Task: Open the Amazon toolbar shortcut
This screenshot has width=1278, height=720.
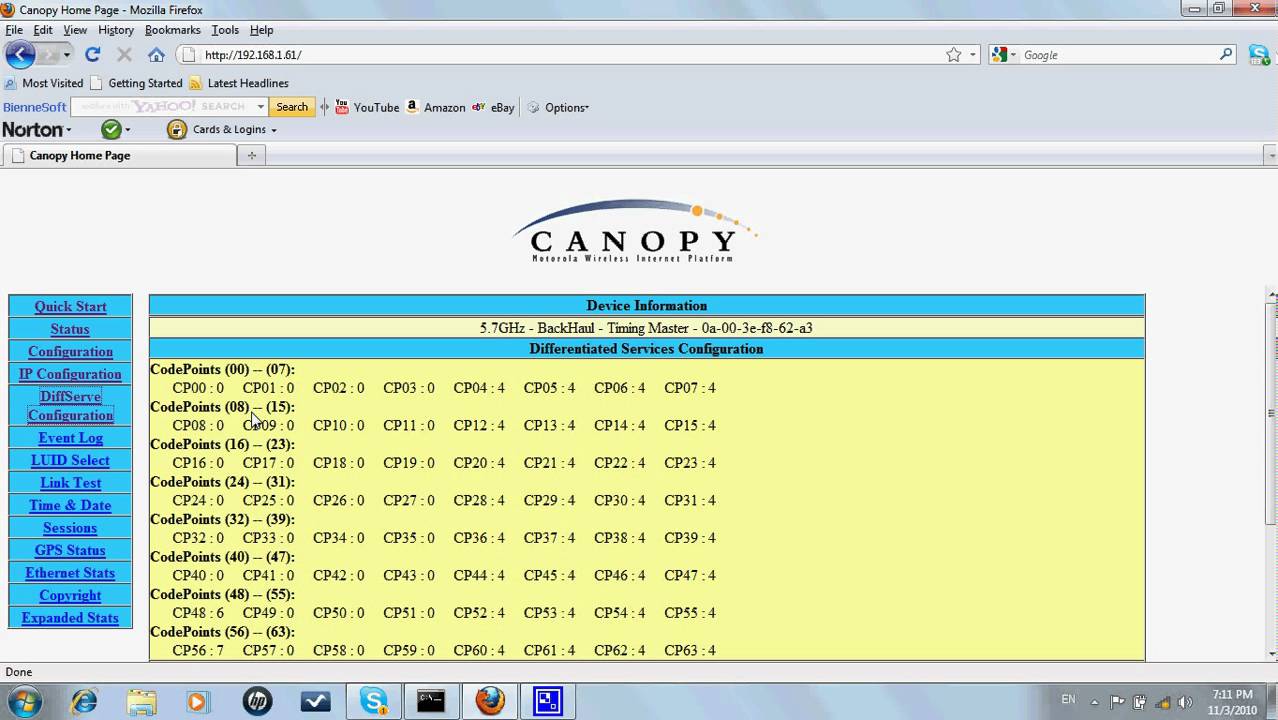Action: click(x=435, y=107)
